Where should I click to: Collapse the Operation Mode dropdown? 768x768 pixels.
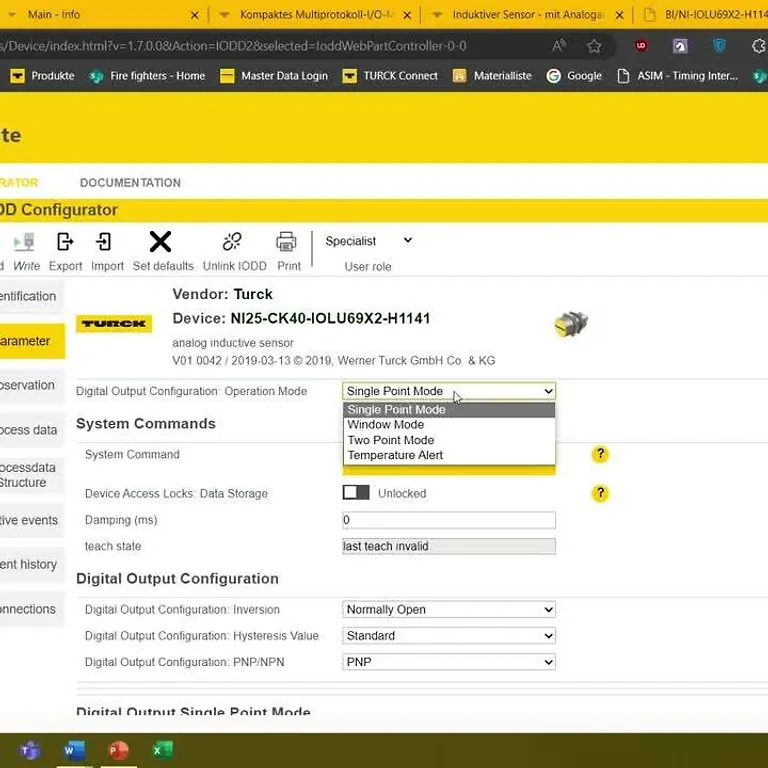pyautogui.click(x=449, y=391)
